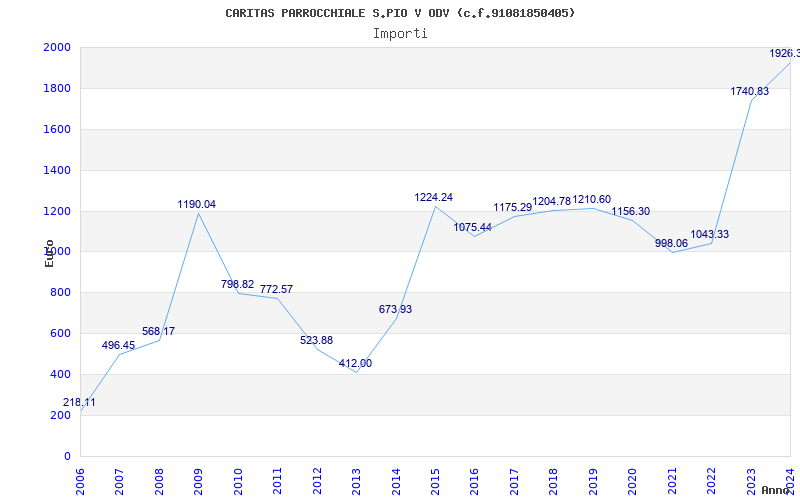Click the Importi subtitle
800x500 pixels.
coord(400,34)
